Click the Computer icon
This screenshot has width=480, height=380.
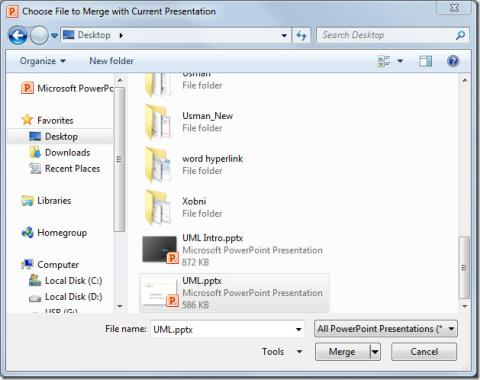27,264
